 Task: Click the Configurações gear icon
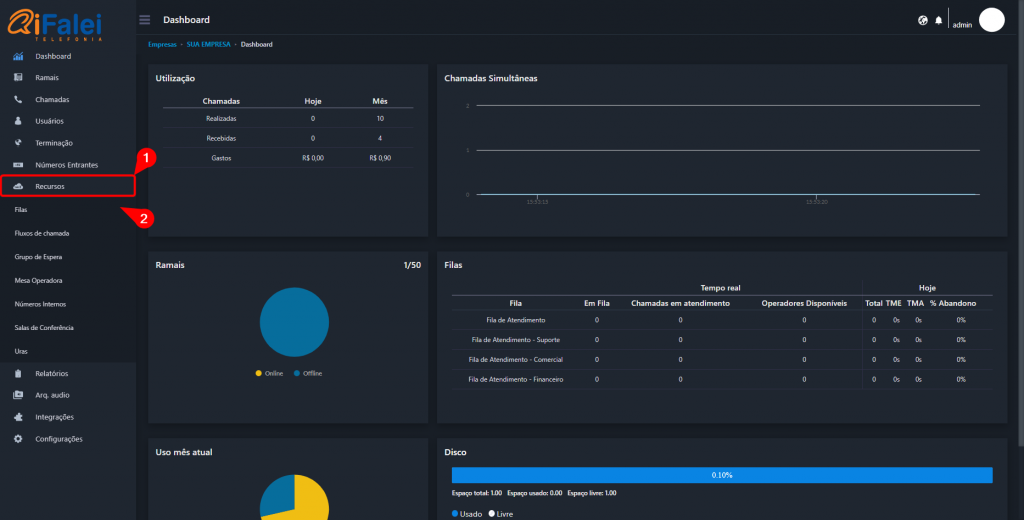point(18,439)
